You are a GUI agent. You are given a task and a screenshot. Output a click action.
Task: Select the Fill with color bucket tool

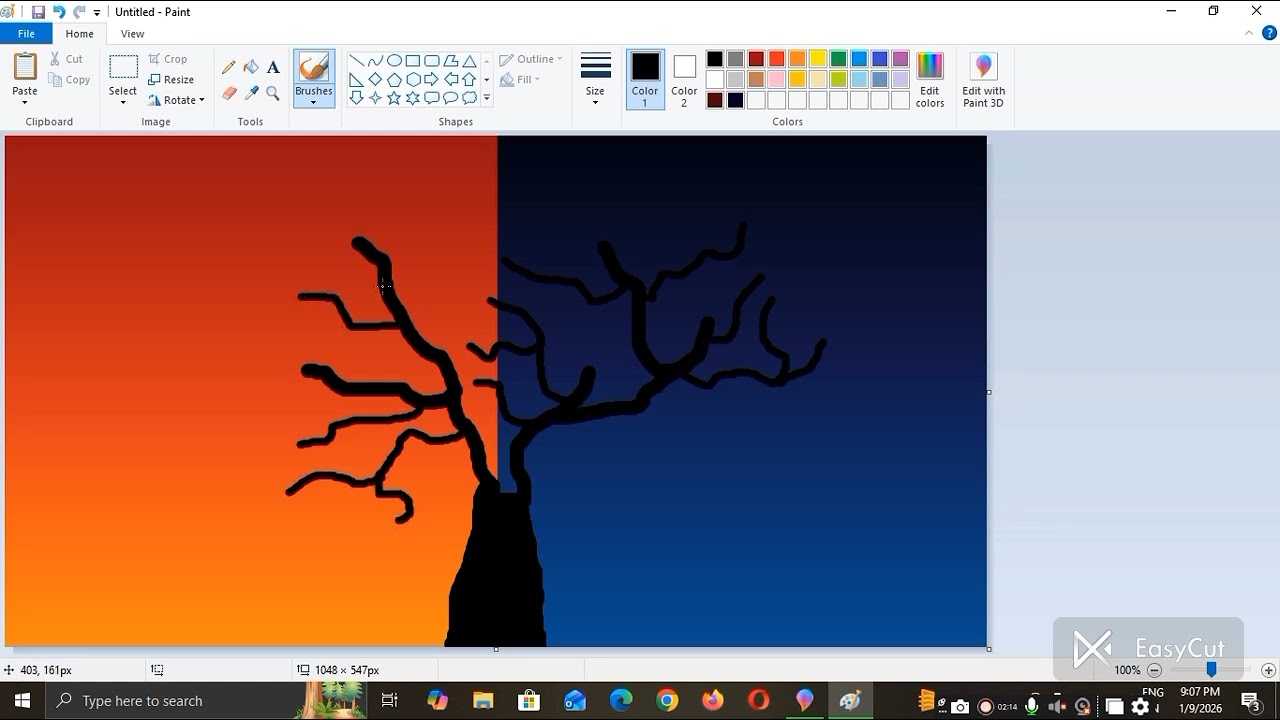[x=251, y=67]
